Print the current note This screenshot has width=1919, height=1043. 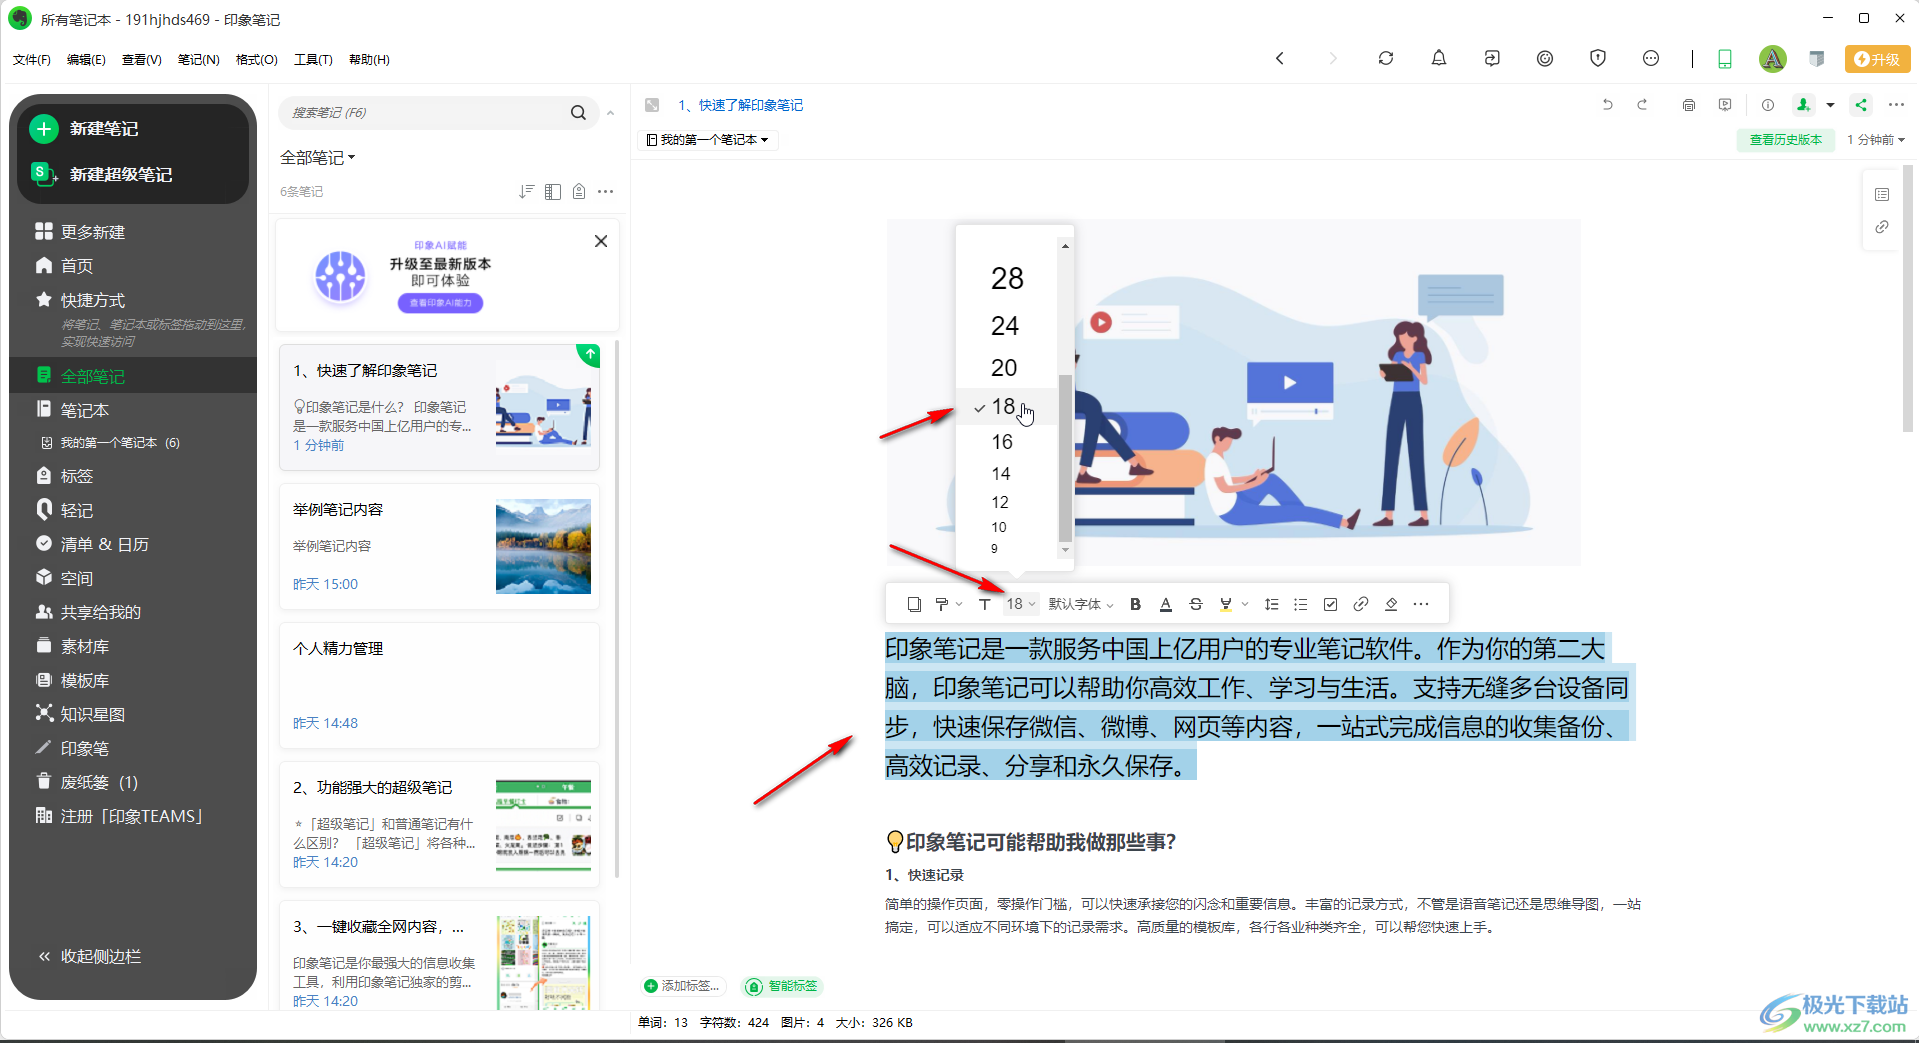1689,105
